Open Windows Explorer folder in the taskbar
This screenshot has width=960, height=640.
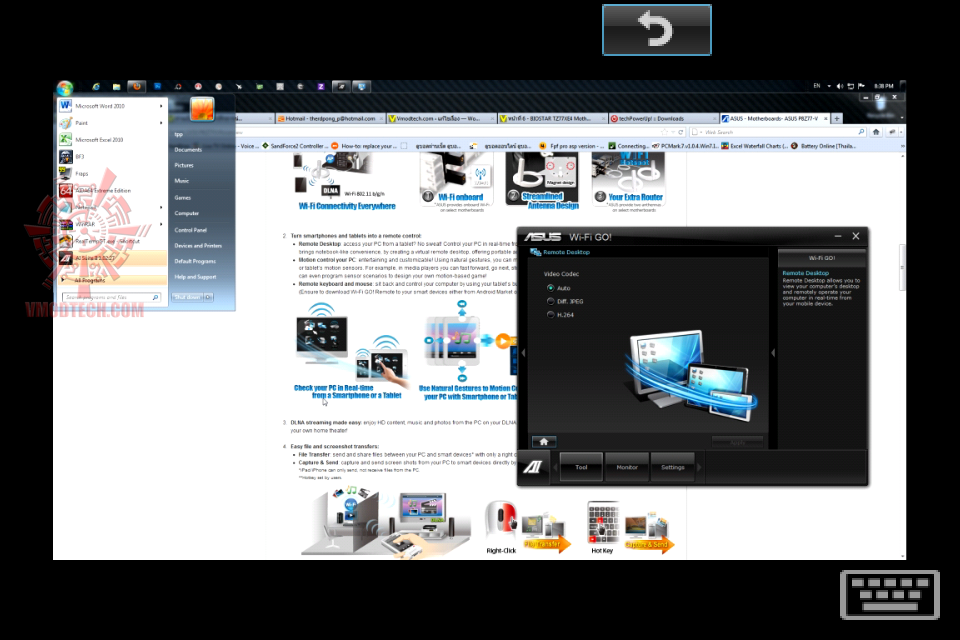pyautogui.click(x=116, y=87)
